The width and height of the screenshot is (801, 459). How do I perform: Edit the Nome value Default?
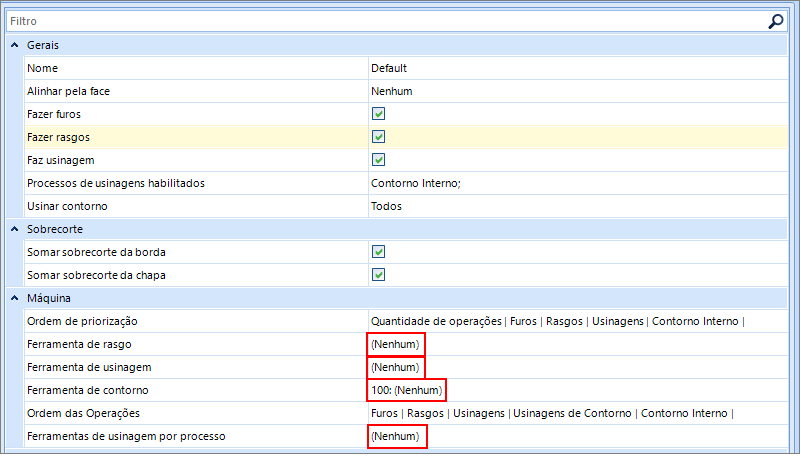389,68
